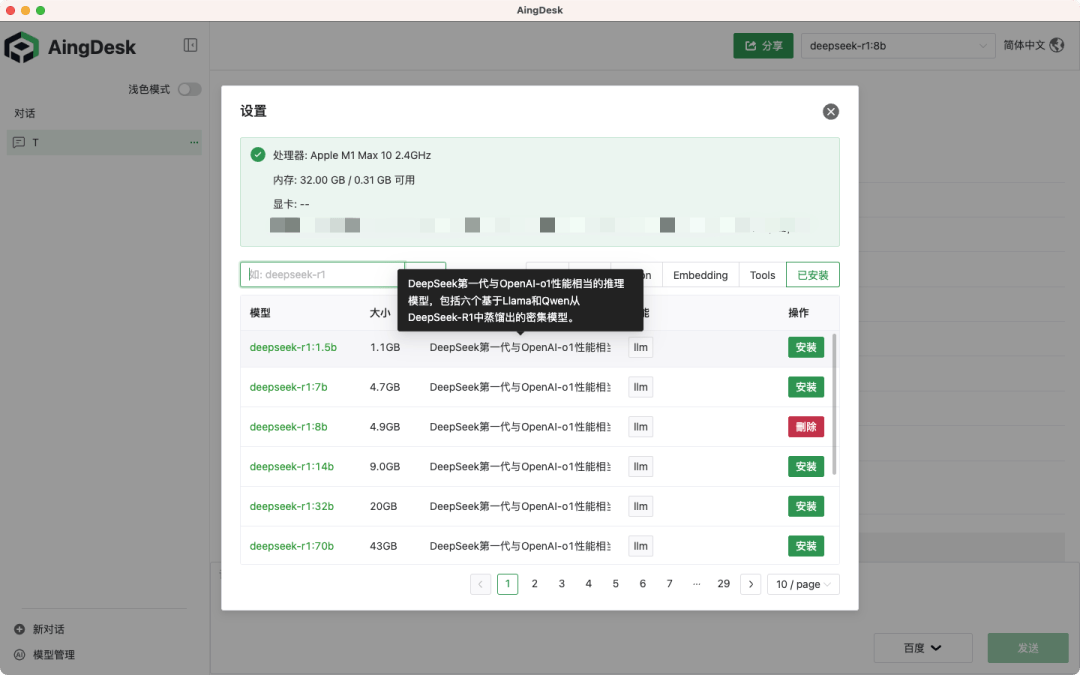This screenshot has height=675, width=1080.
Task: Switch to the 已安装 filter tab
Action: point(813,275)
